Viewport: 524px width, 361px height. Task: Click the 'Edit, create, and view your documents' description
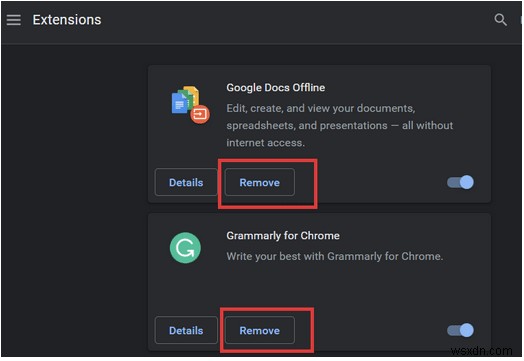(340, 125)
